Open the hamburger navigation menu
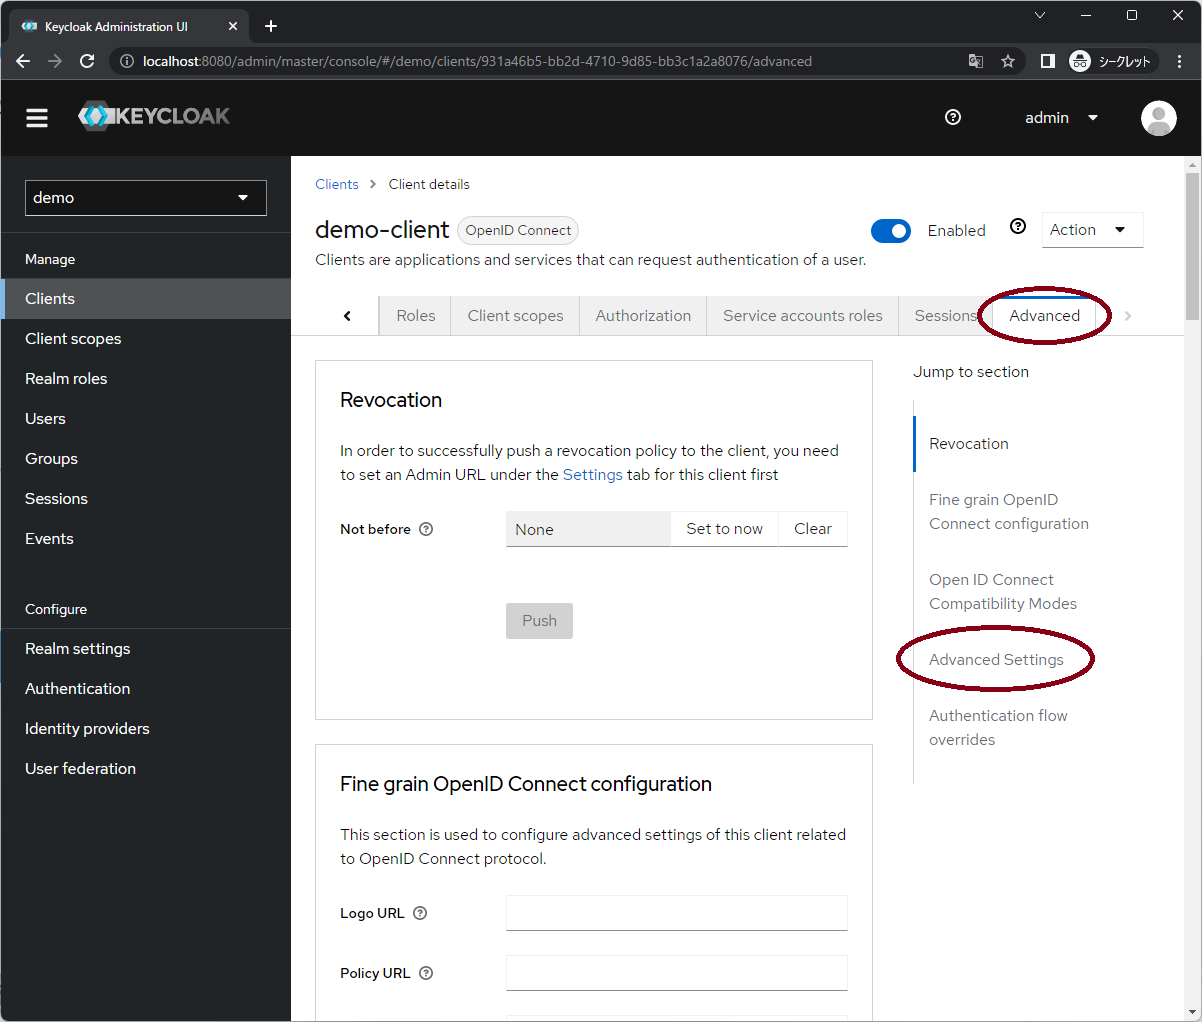 click(37, 117)
